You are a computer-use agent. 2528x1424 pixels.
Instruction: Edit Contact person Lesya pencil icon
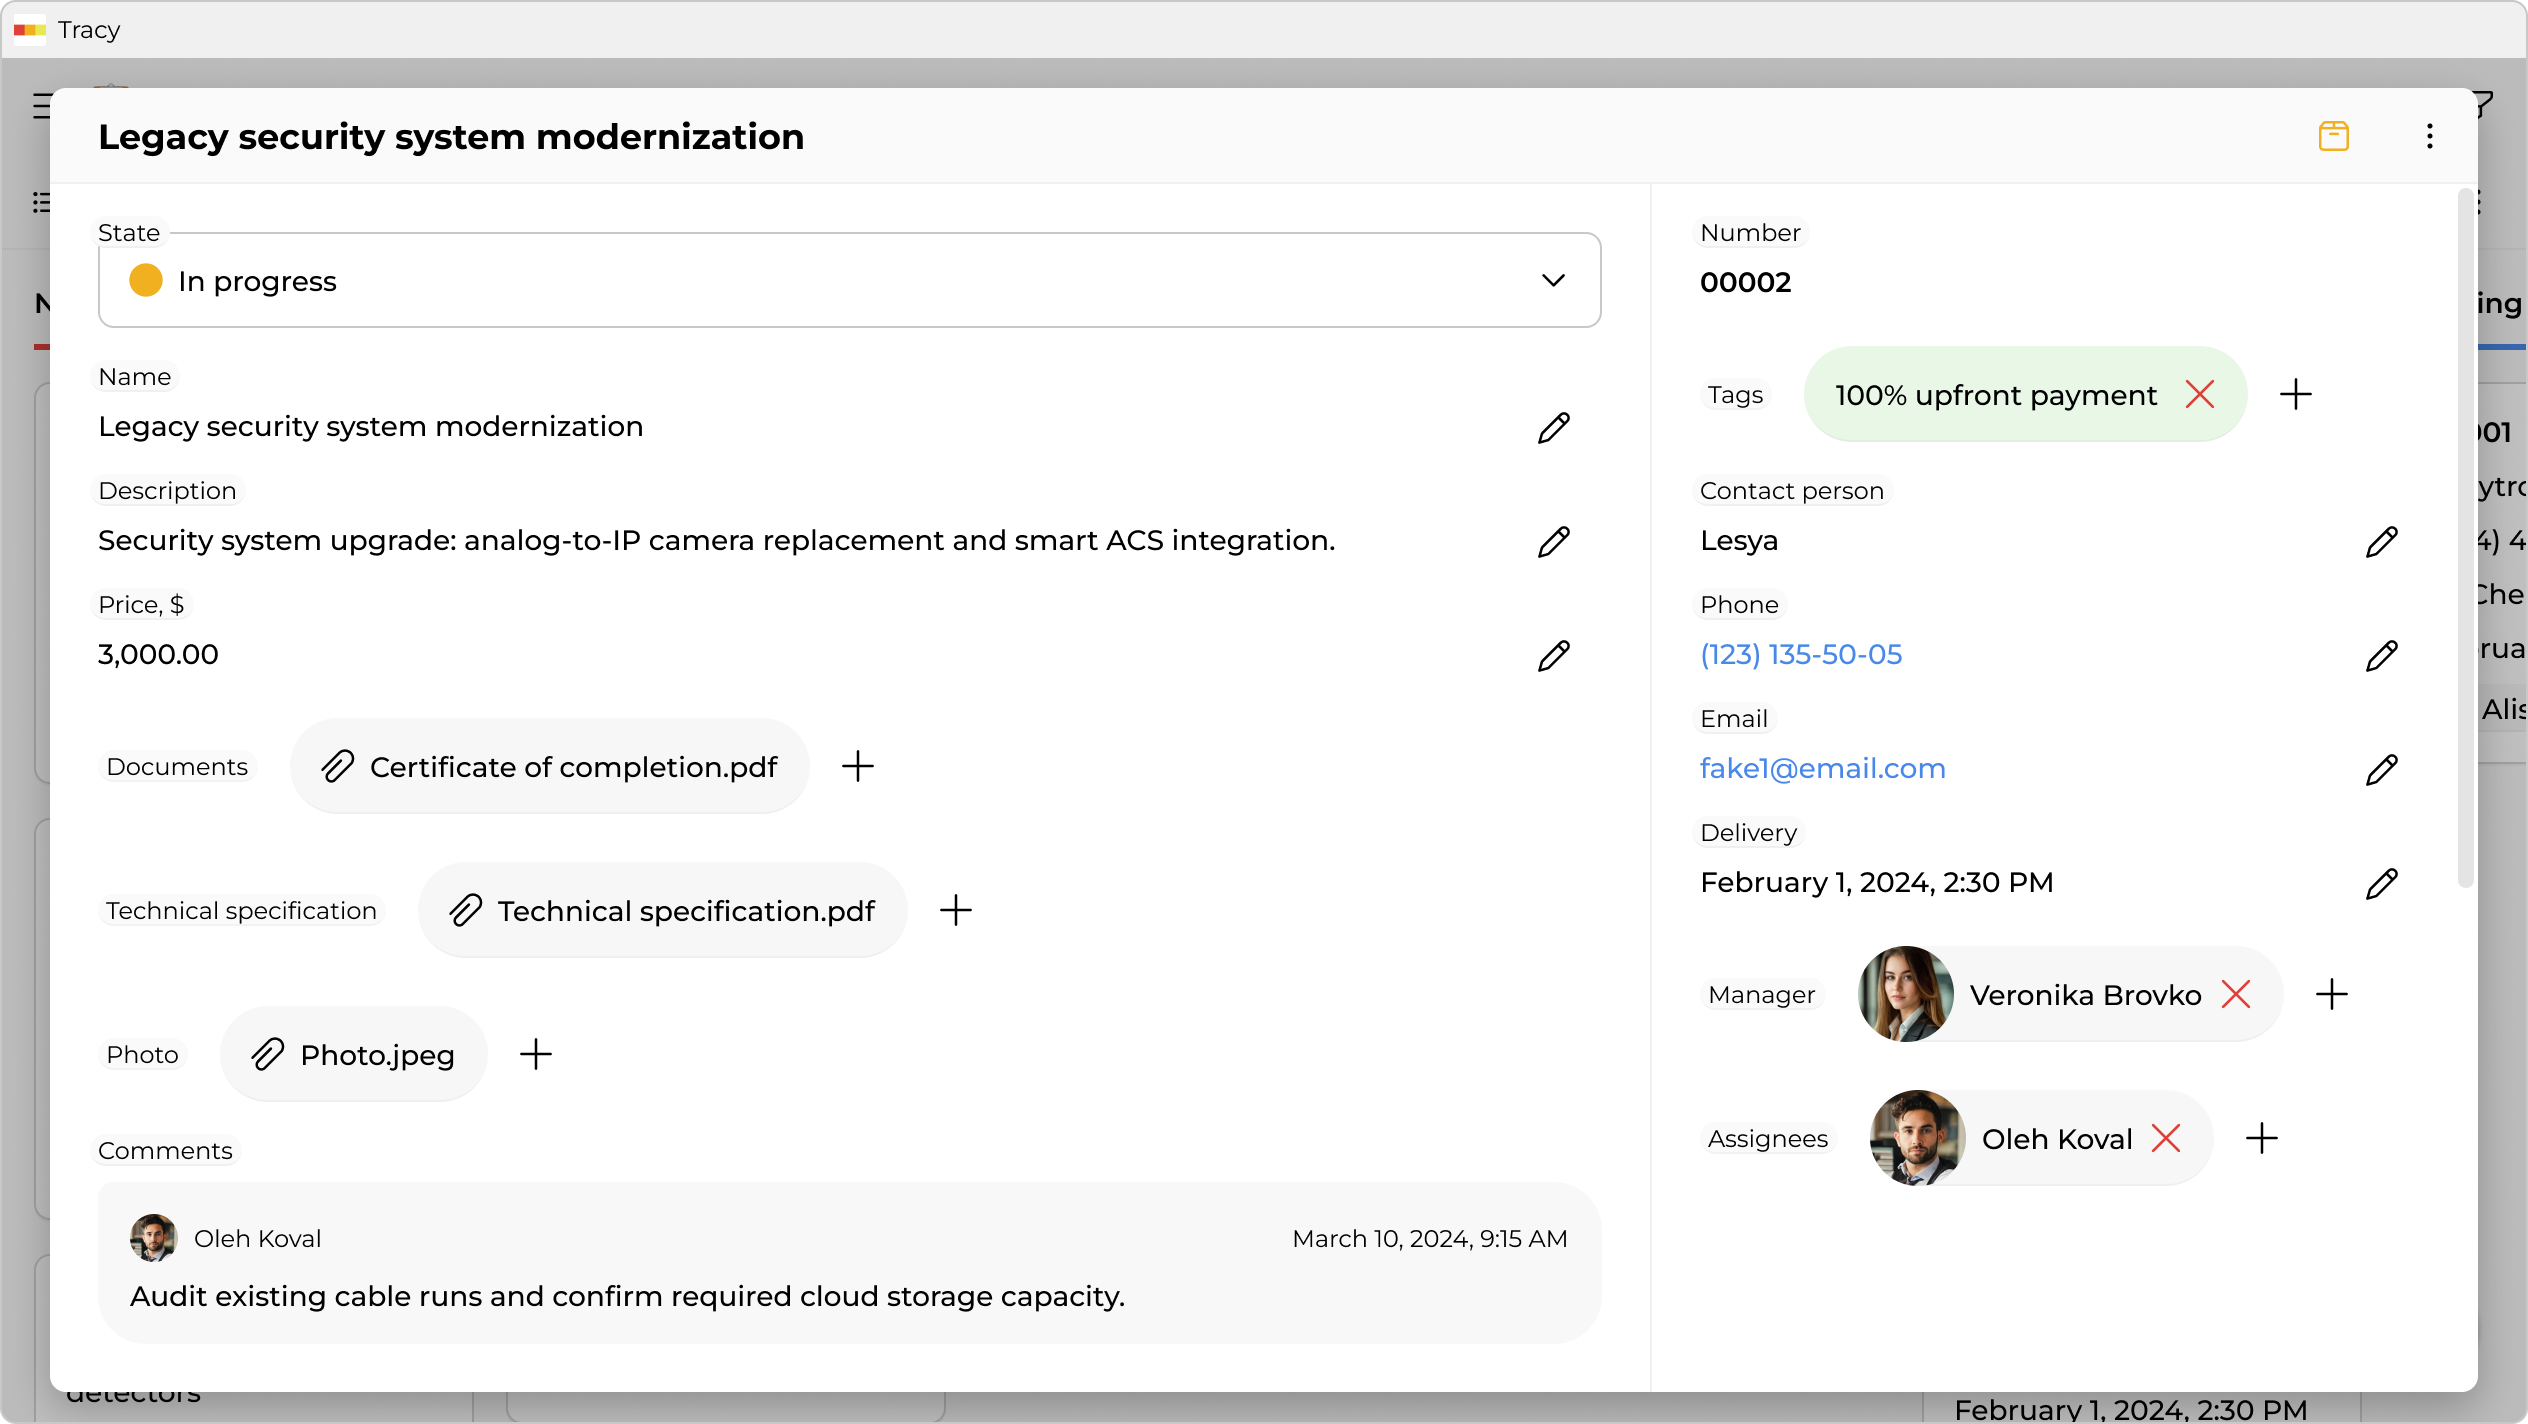(x=2381, y=542)
